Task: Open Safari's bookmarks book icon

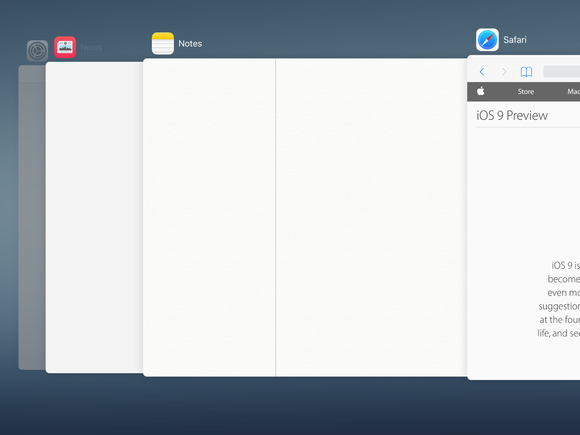Action: point(526,72)
